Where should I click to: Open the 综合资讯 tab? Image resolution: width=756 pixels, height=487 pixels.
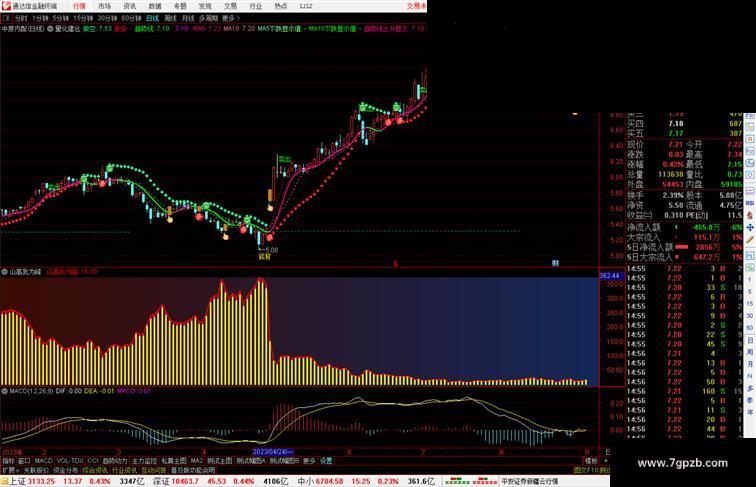(95, 470)
